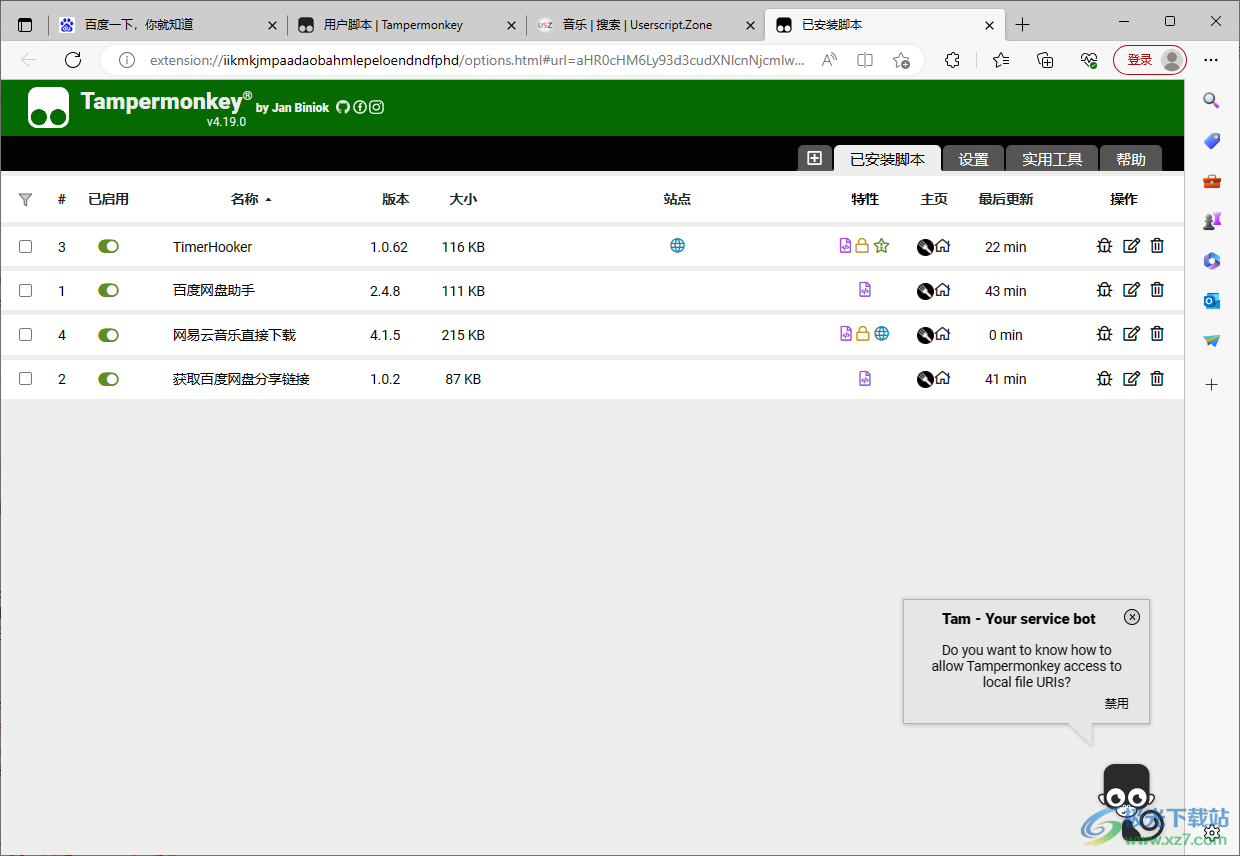Screen dimensions: 1240x856
Task: Switch to 百度一下 browser tab
Action: (x=167, y=25)
